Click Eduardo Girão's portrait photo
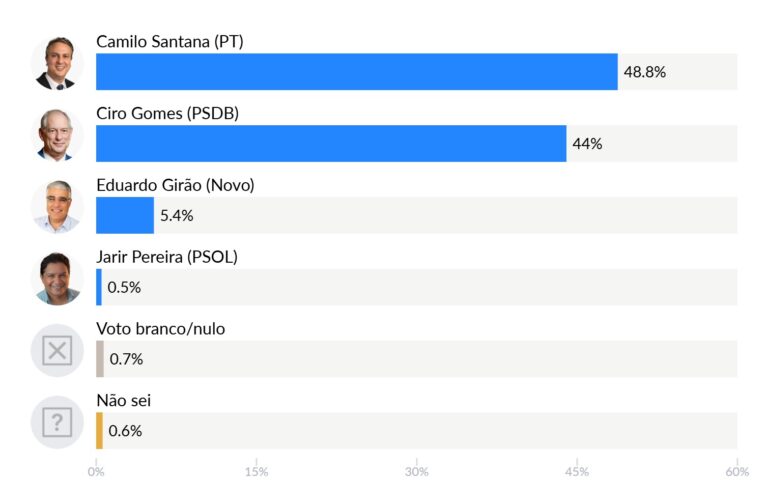Image resolution: width=768 pixels, height=504 pixels. click(x=57, y=207)
